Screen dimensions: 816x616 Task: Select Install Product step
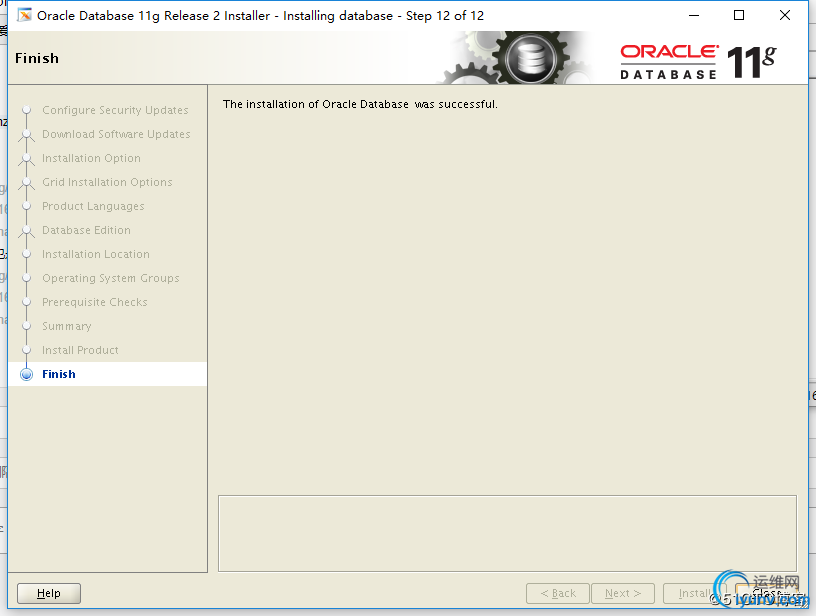click(x=80, y=350)
